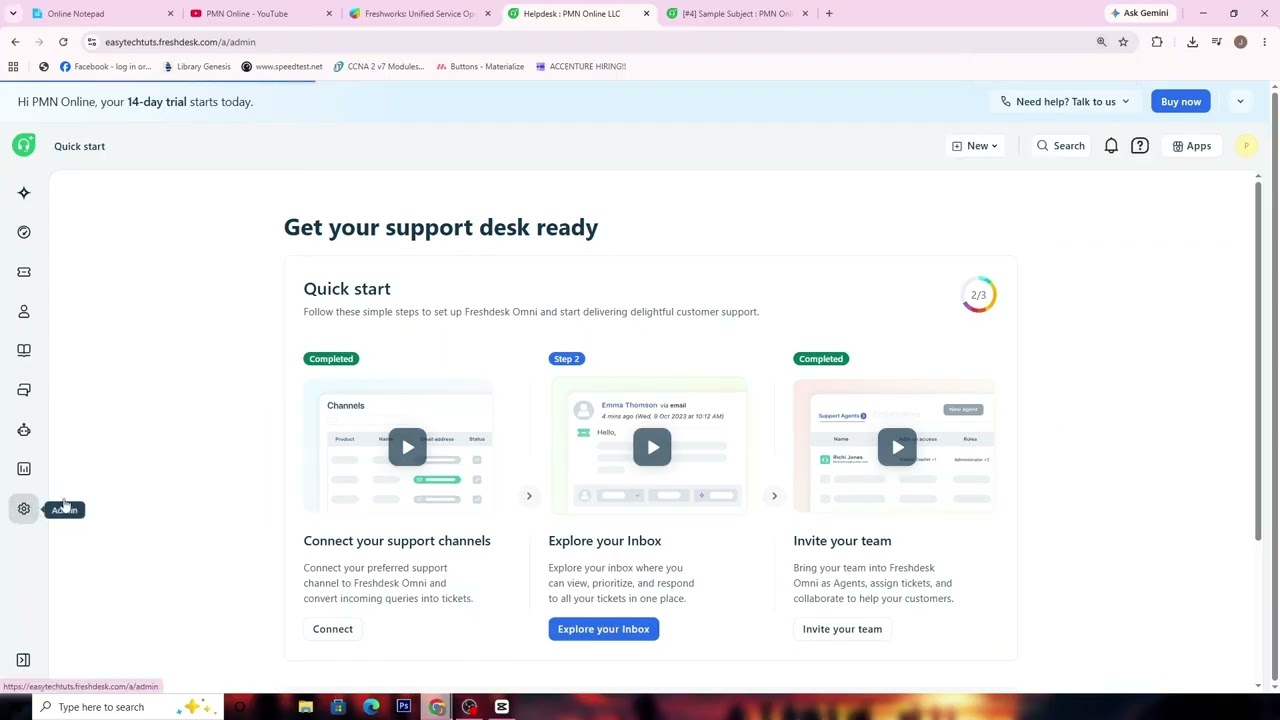Open the Dashboard gauge icon in sidebar

click(x=24, y=232)
